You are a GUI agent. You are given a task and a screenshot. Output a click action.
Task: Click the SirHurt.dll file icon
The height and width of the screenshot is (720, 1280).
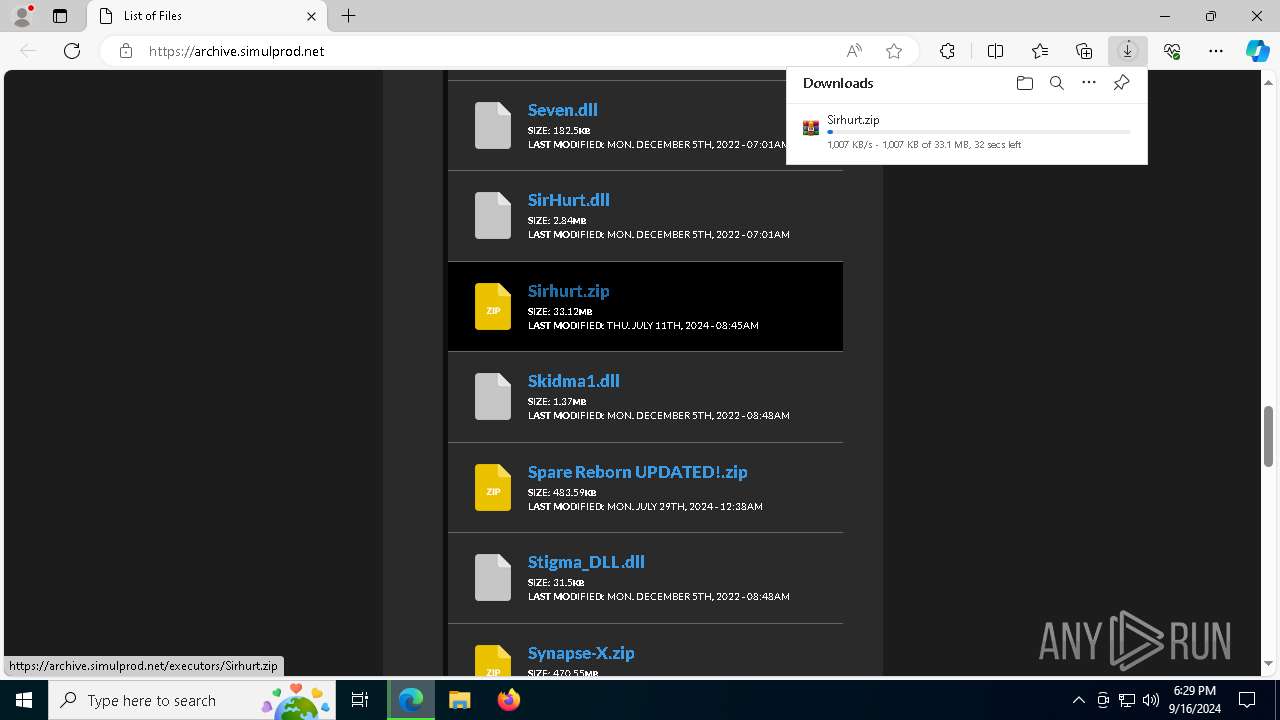click(x=492, y=215)
